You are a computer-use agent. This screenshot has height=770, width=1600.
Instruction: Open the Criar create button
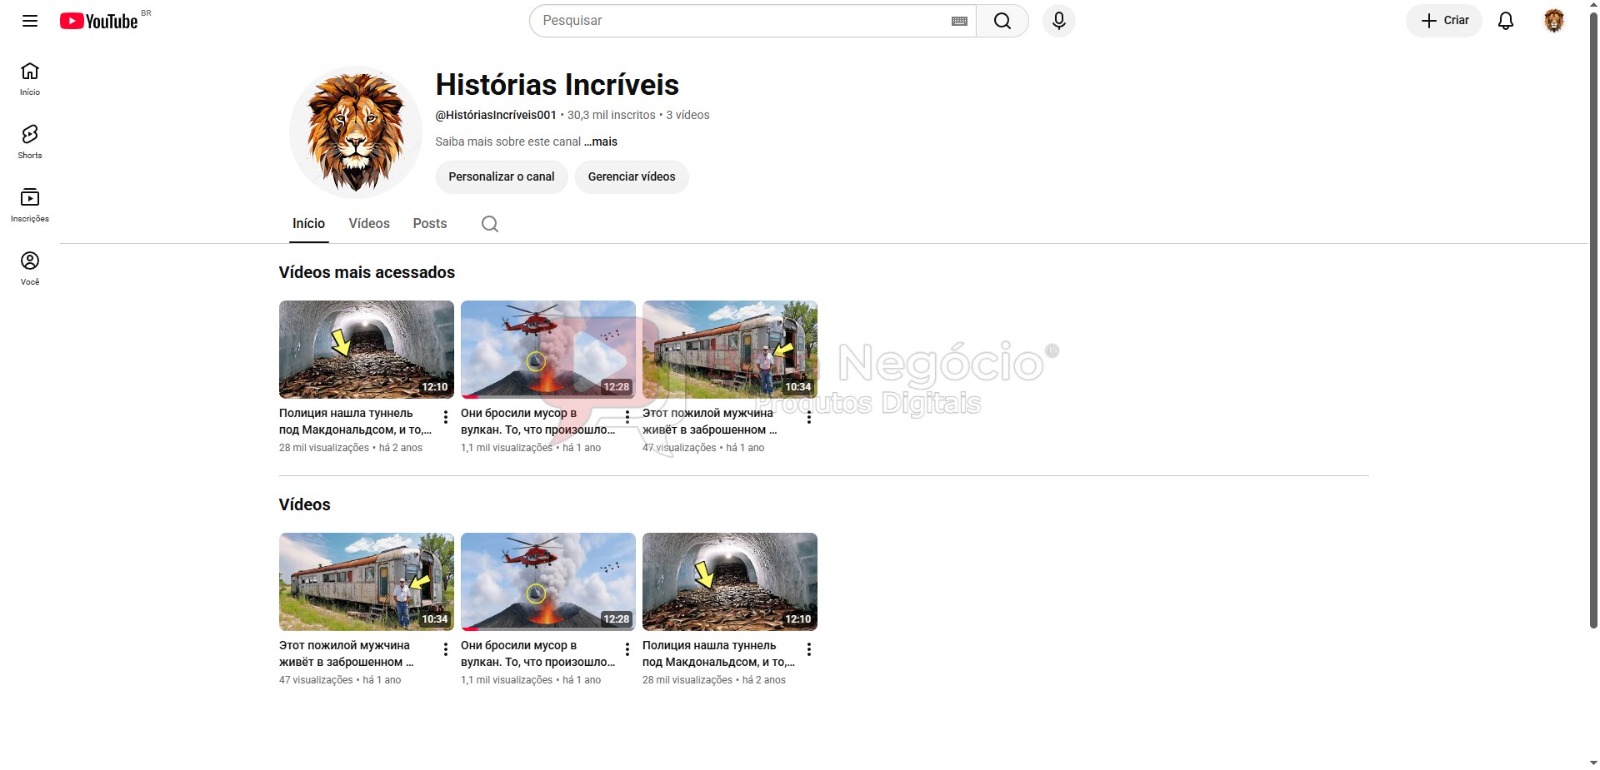coord(1444,20)
